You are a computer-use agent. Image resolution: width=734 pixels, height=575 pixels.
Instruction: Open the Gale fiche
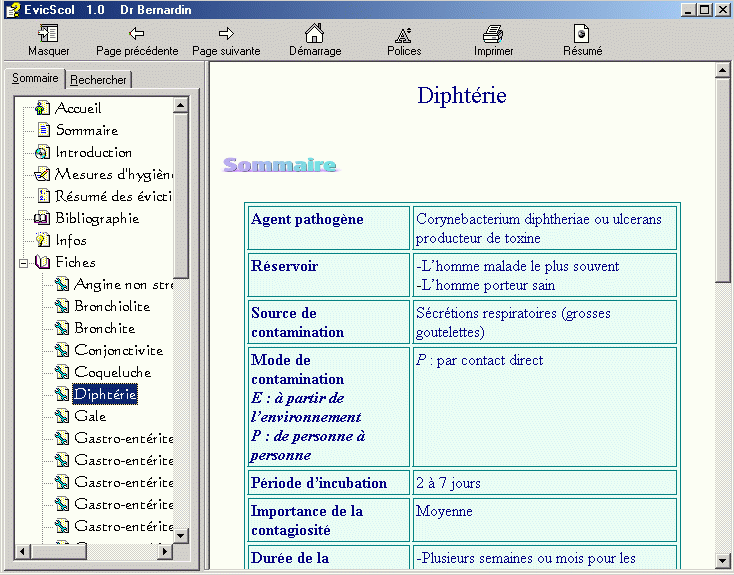pyautogui.click(x=90, y=416)
